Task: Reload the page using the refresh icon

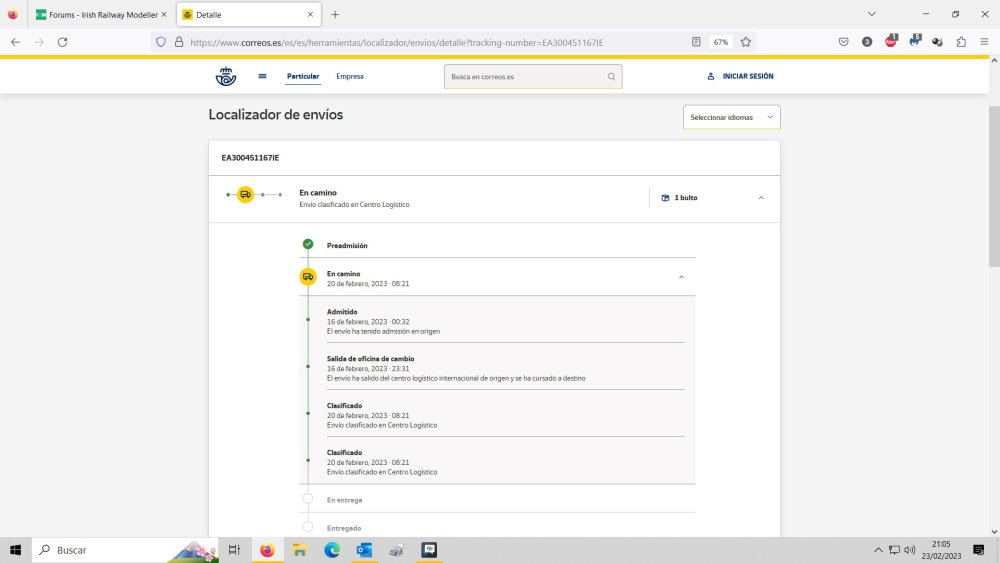Action: click(x=62, y=42)
